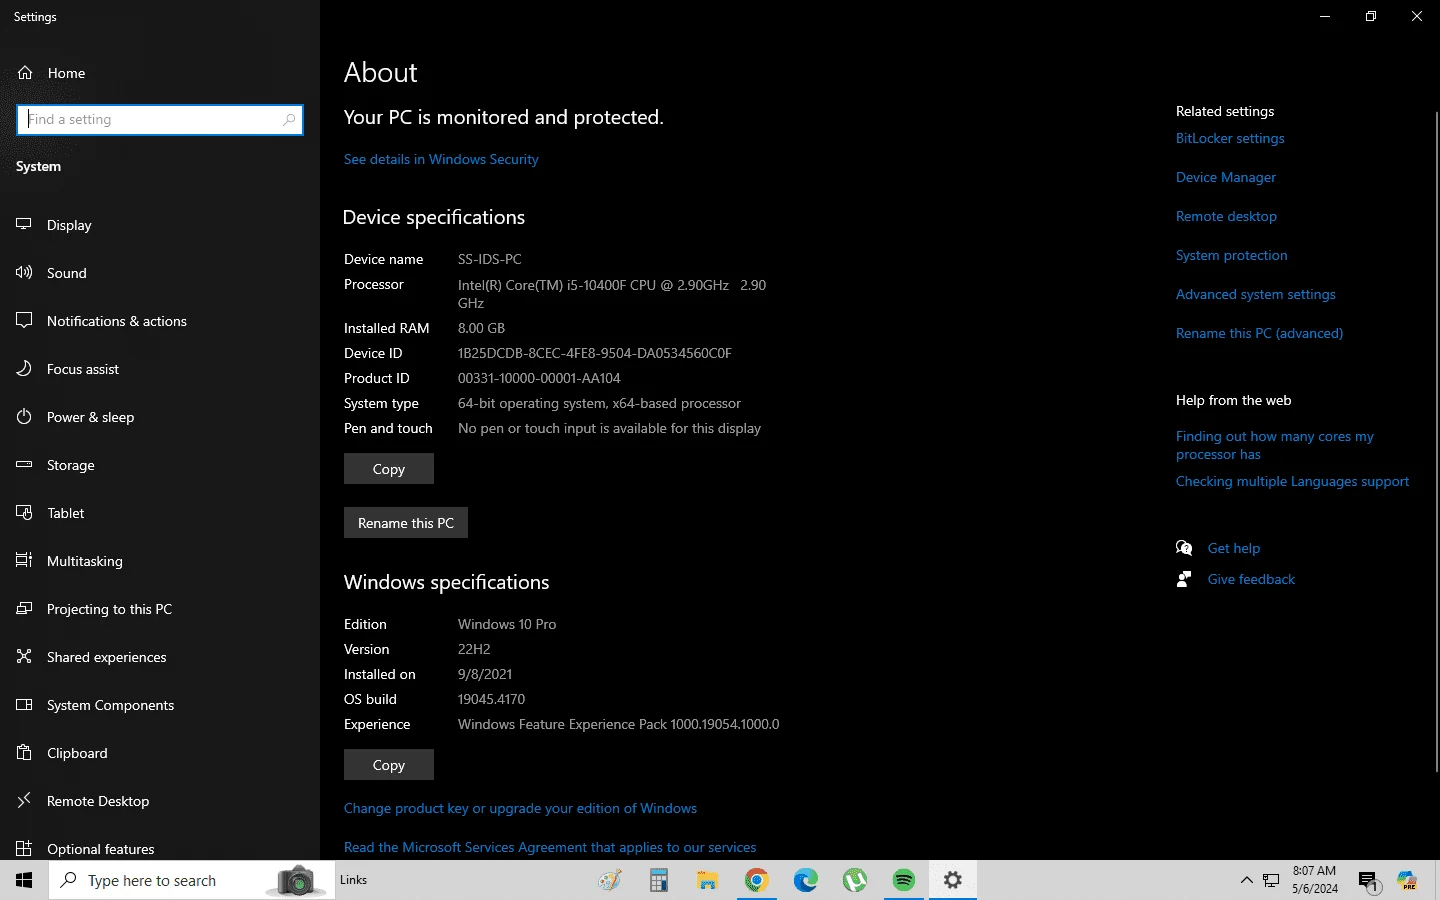
Task: Show hidden system tray icons
Action: [1246, 880]
